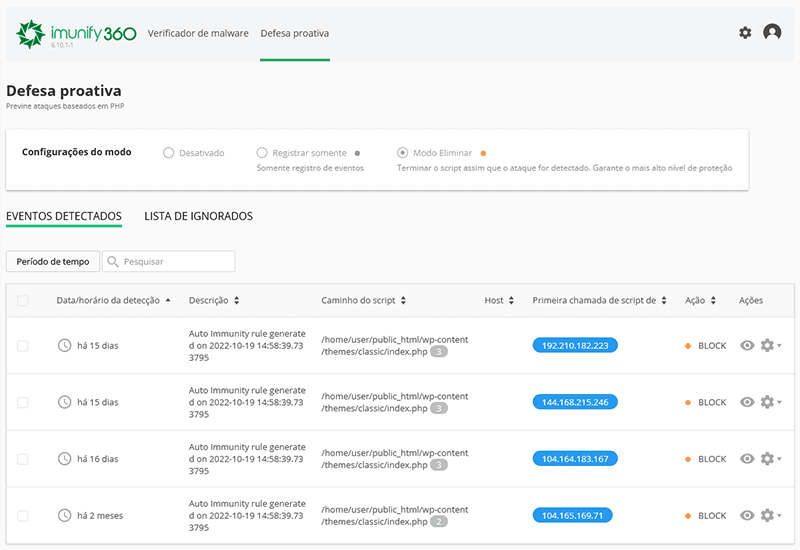
Task: Click the Ações column header
Action: click(751, 301)
